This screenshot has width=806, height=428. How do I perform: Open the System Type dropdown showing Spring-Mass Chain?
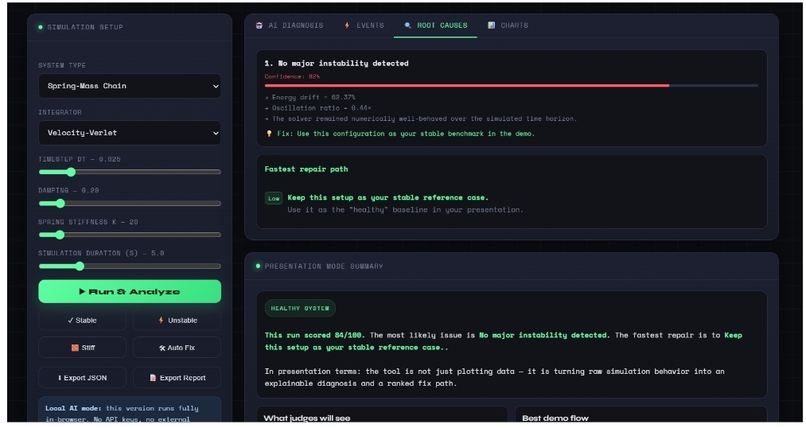tap(130, 86)
